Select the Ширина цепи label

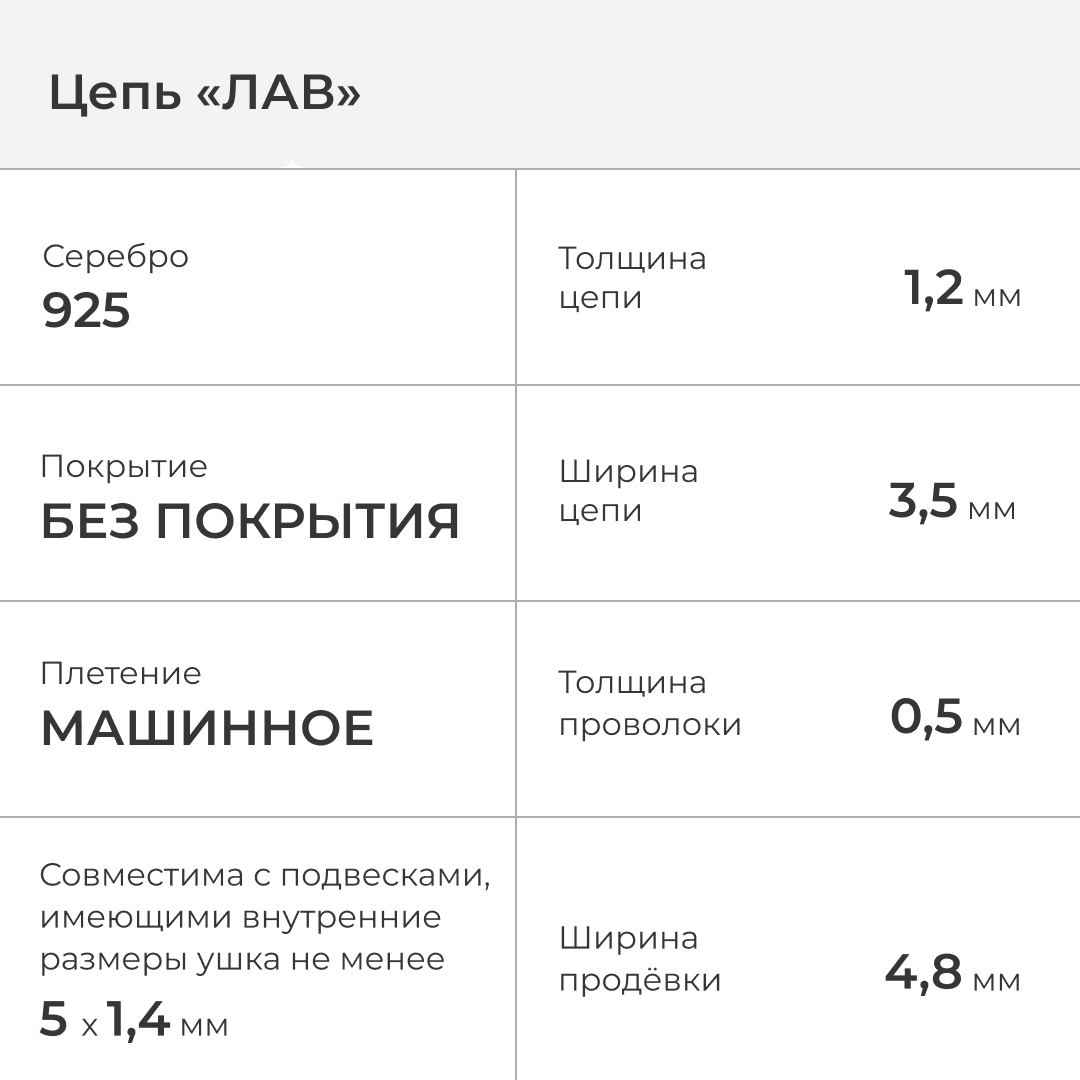click(x=628, y=490)
